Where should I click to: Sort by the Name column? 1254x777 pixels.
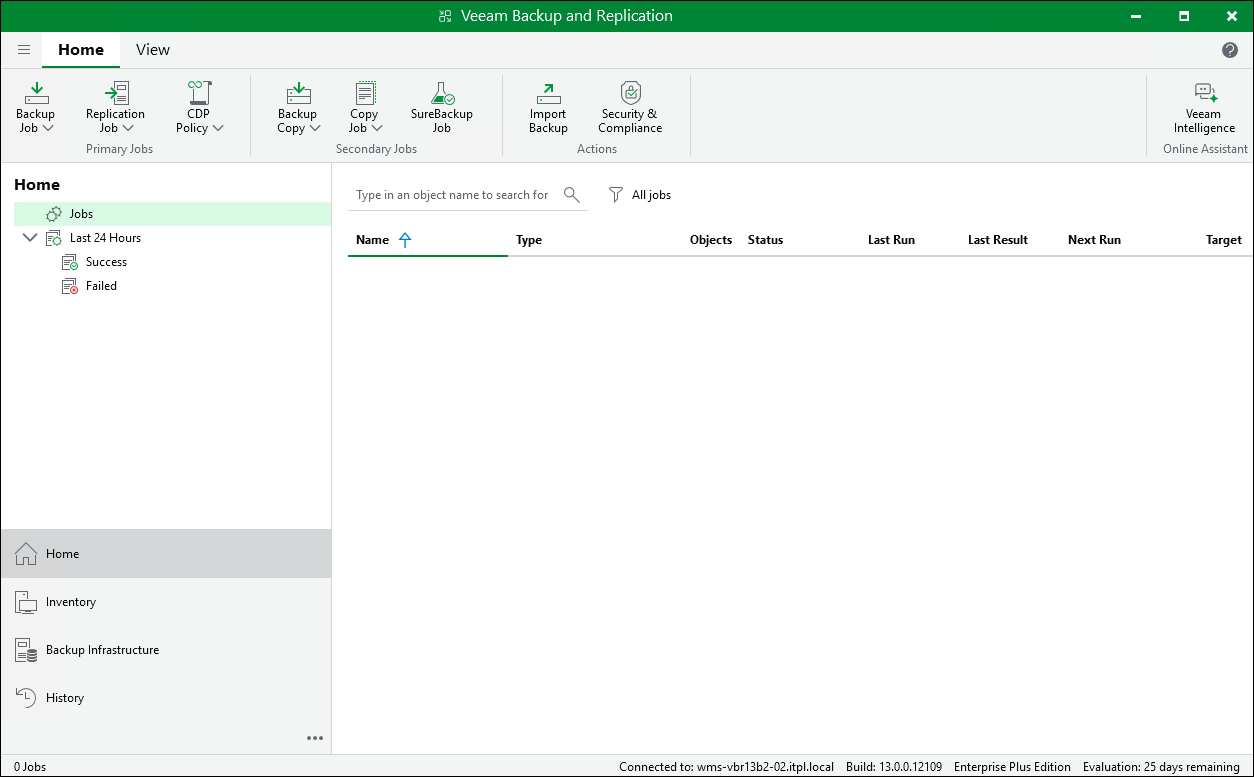tap(428, 240)
